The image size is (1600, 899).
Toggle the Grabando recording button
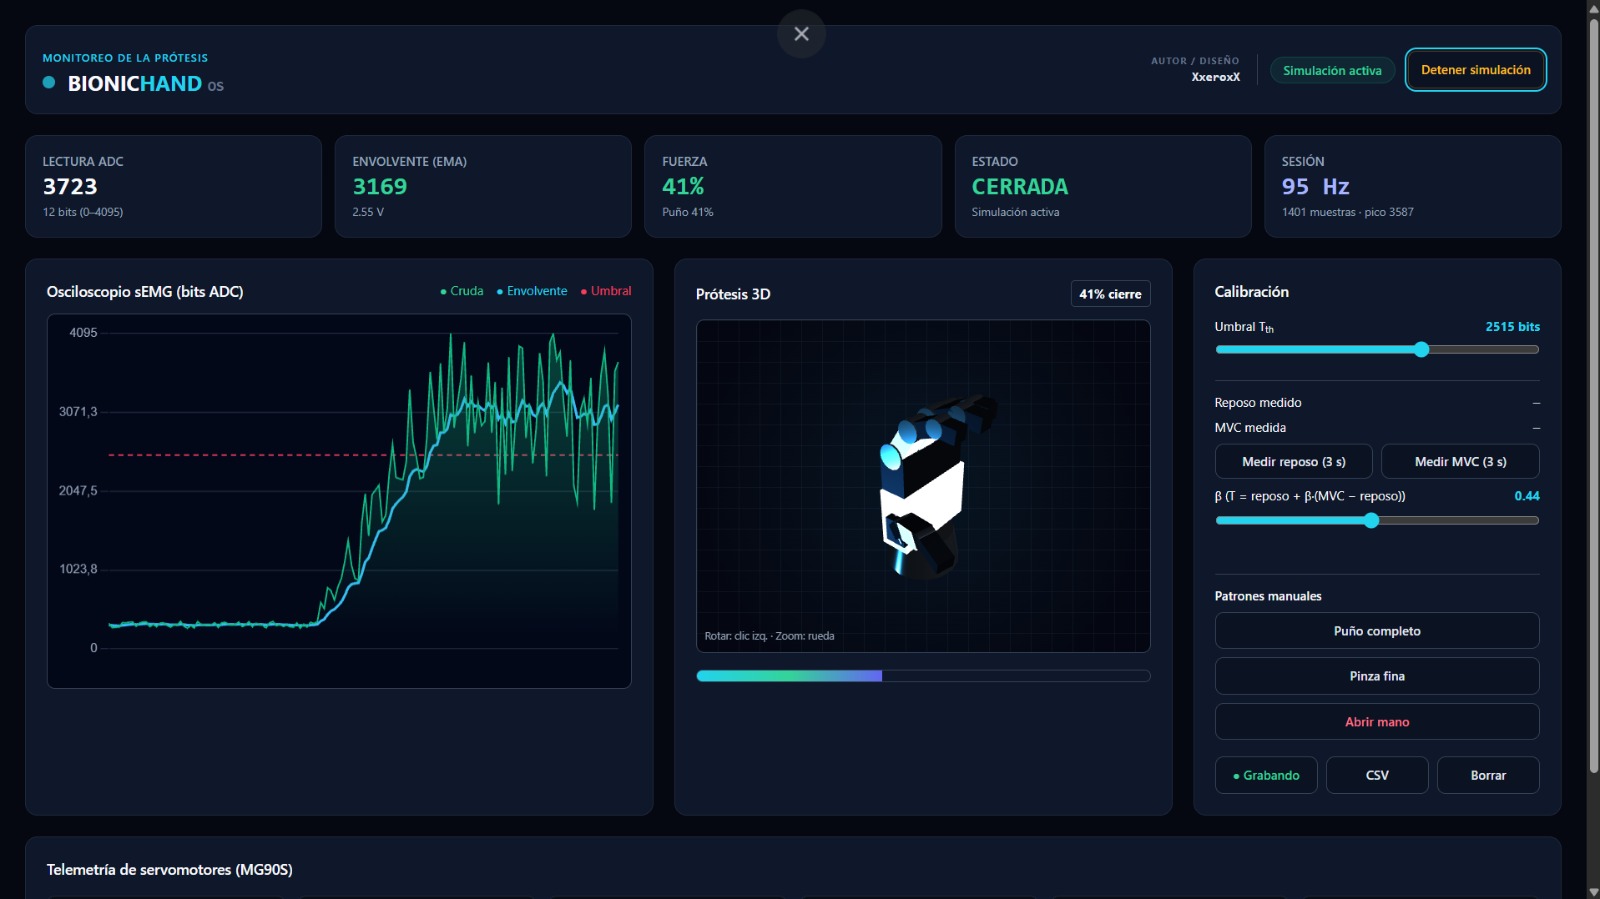[1266, 775]
